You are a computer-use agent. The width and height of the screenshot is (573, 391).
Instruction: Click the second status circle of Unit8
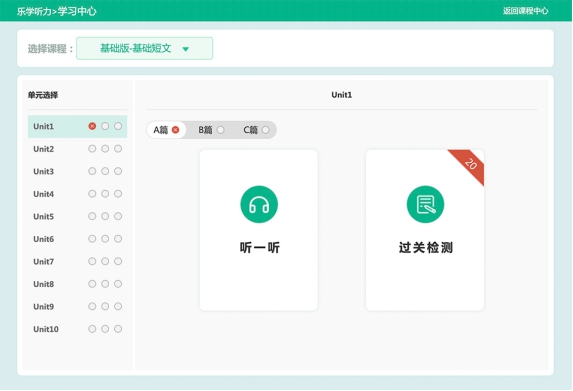[105, 284]
